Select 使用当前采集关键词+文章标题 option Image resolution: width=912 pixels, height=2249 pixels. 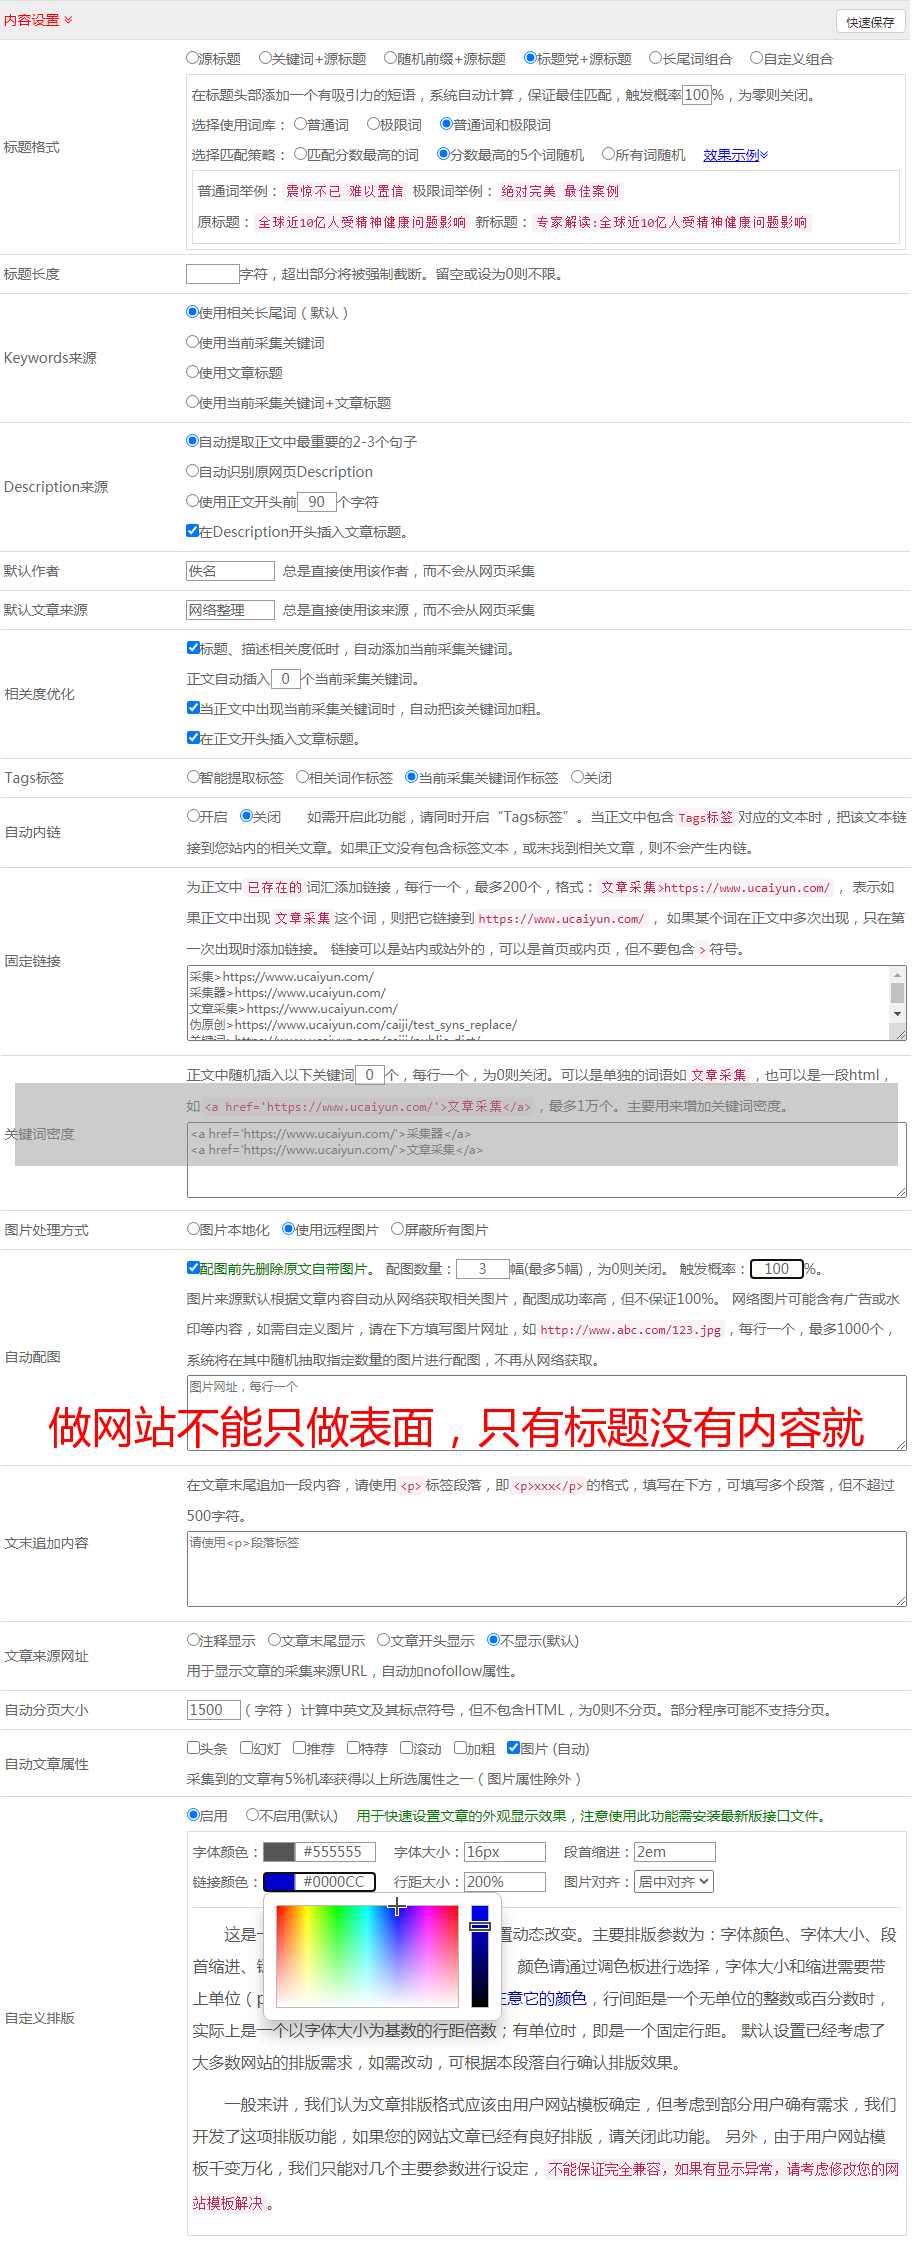[x=193, y=402]
